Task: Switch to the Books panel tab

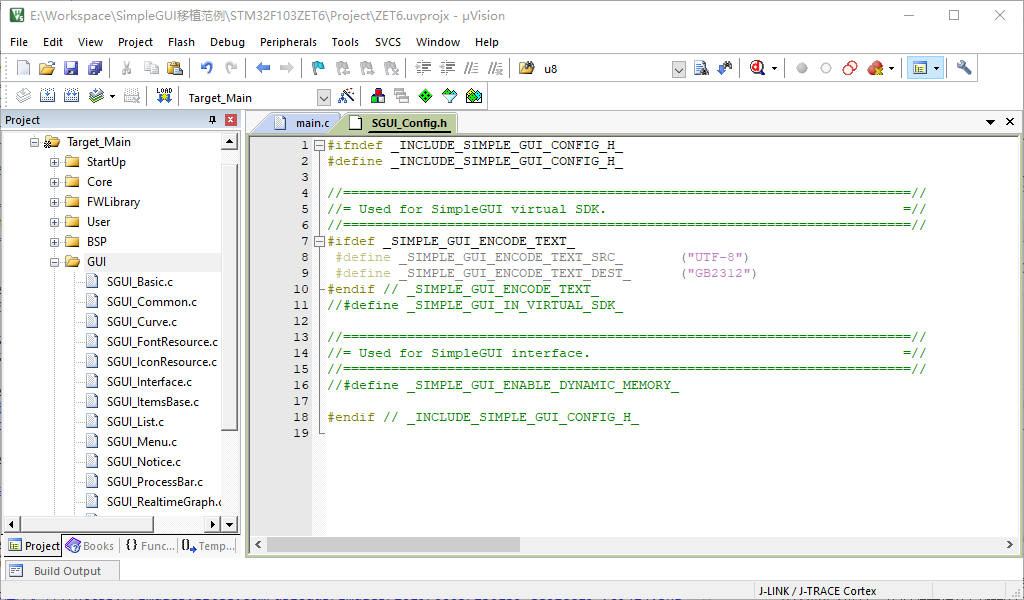Action: point(91,546)
